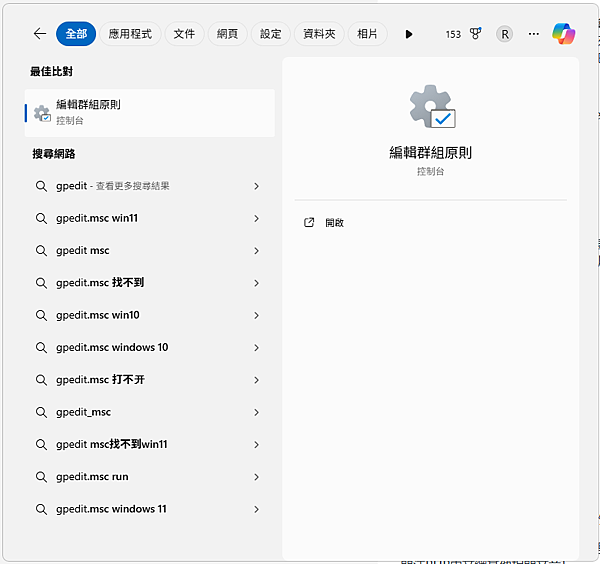Select the 'gpedit.msc run' suggestion

[x=150, y=477]
